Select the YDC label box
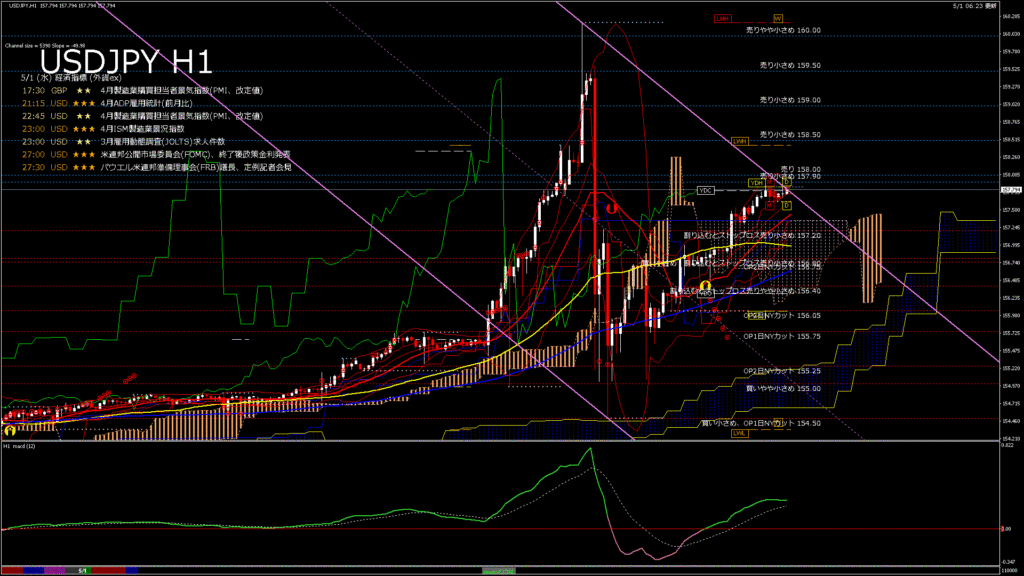1024x576 pixels. (705, 190)
